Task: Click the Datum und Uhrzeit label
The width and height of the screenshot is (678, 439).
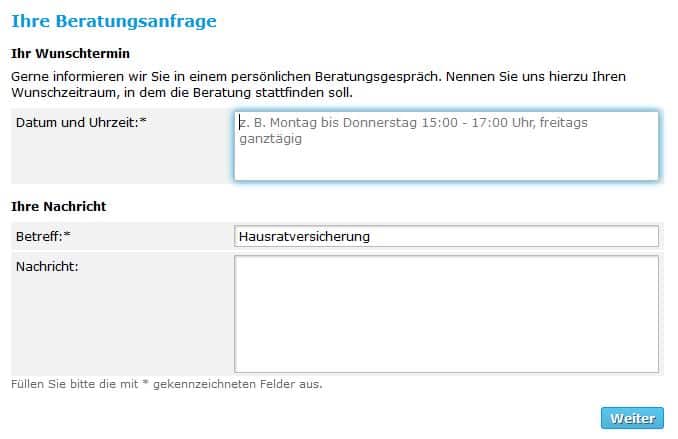Action: click(x=81, y=123)
